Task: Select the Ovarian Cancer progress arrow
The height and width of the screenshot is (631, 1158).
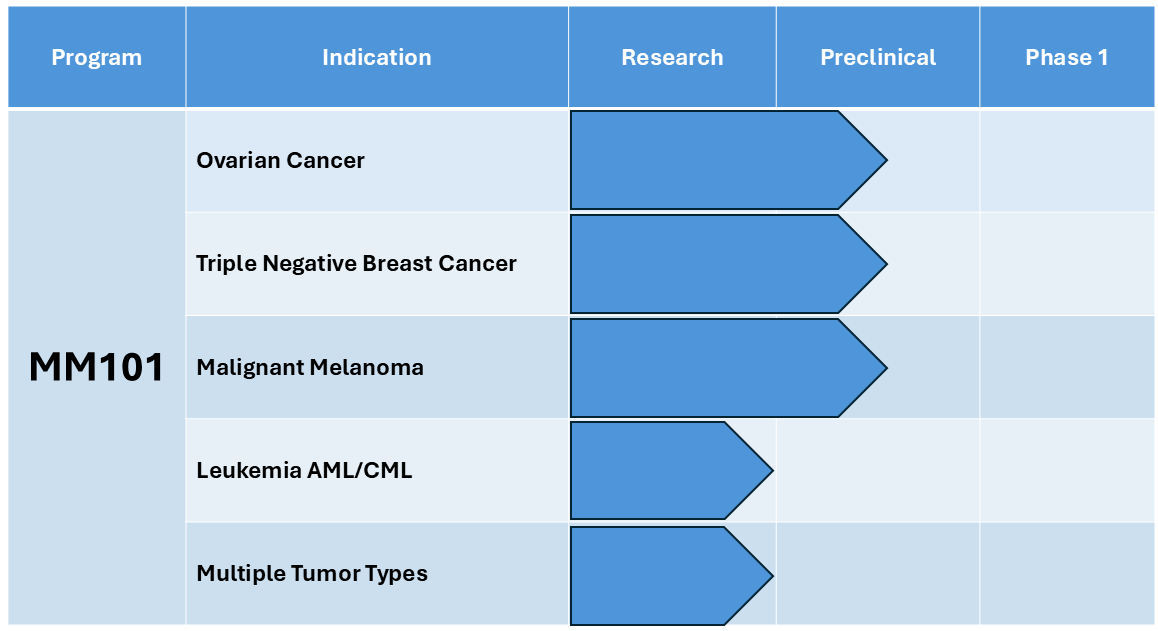Action: [728, 160]
